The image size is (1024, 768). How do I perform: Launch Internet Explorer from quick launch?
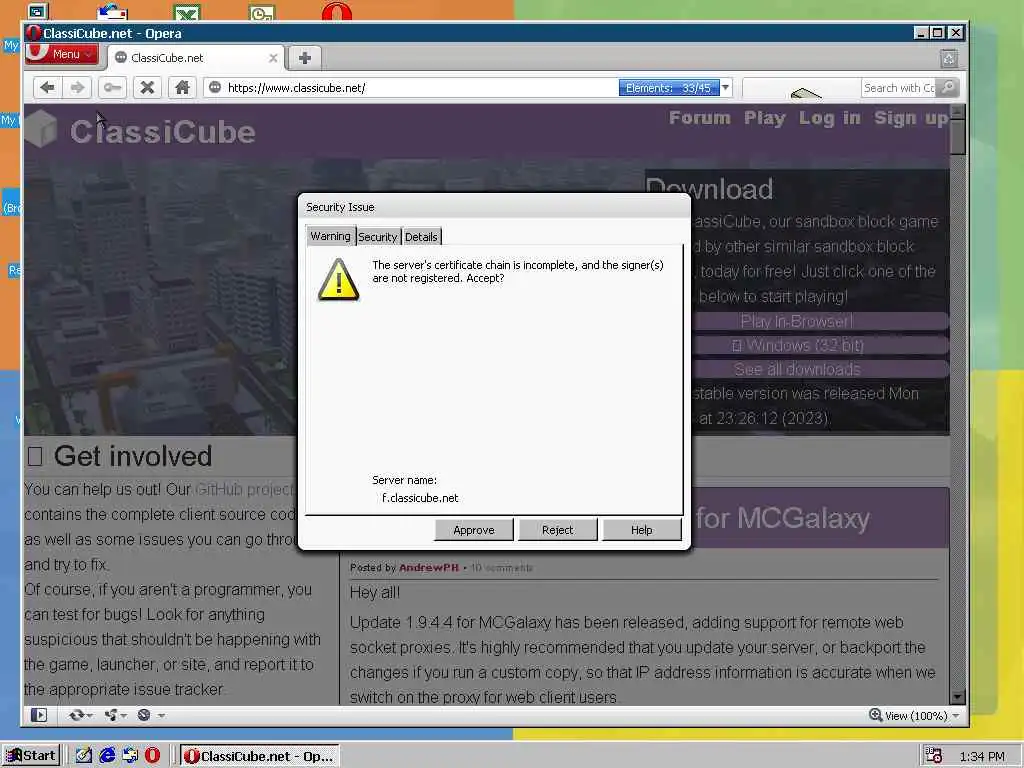(107, 756)
